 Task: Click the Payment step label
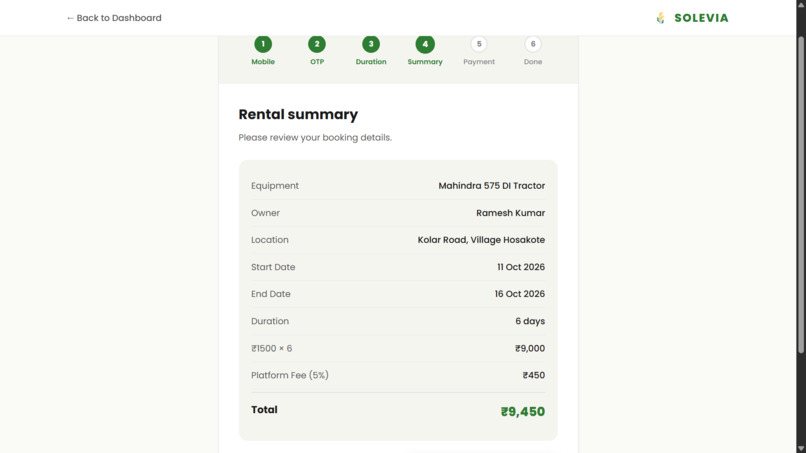[x=479, y=62]
